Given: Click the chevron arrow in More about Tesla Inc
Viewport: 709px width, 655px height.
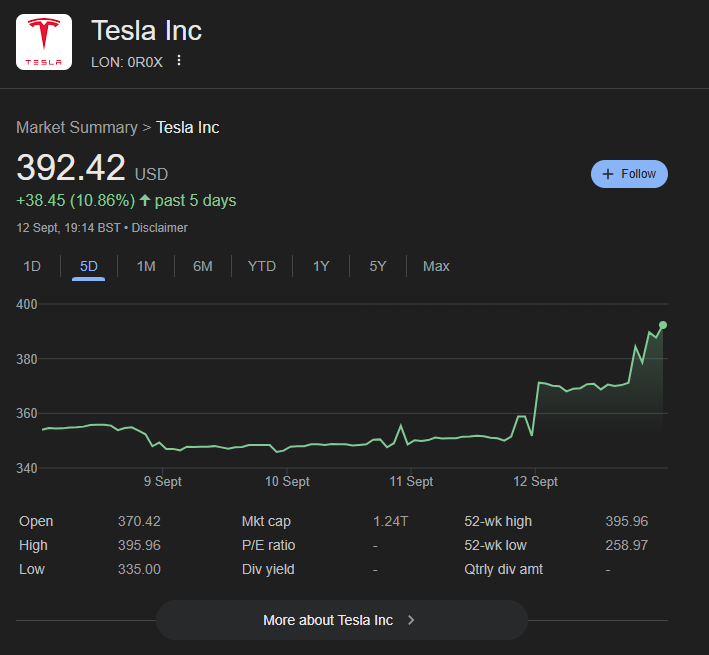Looking at the screenshot, I should coord(411,620).
